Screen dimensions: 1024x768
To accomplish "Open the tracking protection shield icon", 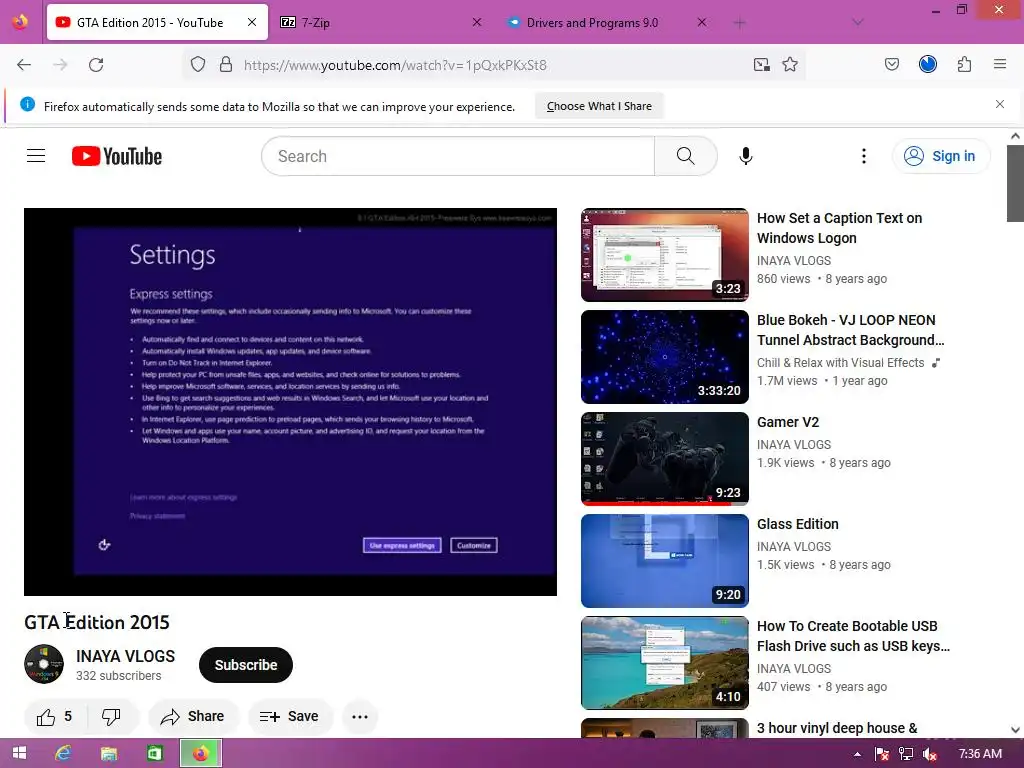I will tap(198, 65).
